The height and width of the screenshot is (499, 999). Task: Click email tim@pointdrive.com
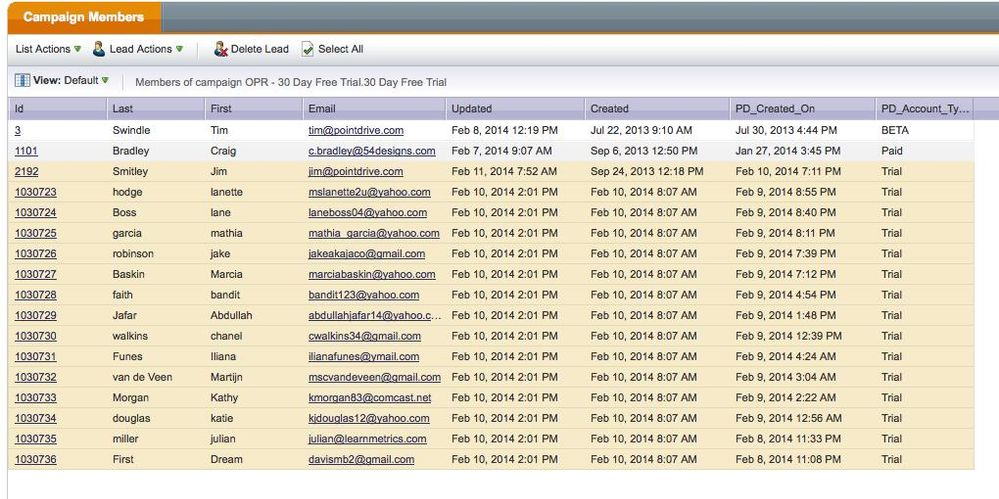point(356,130)
